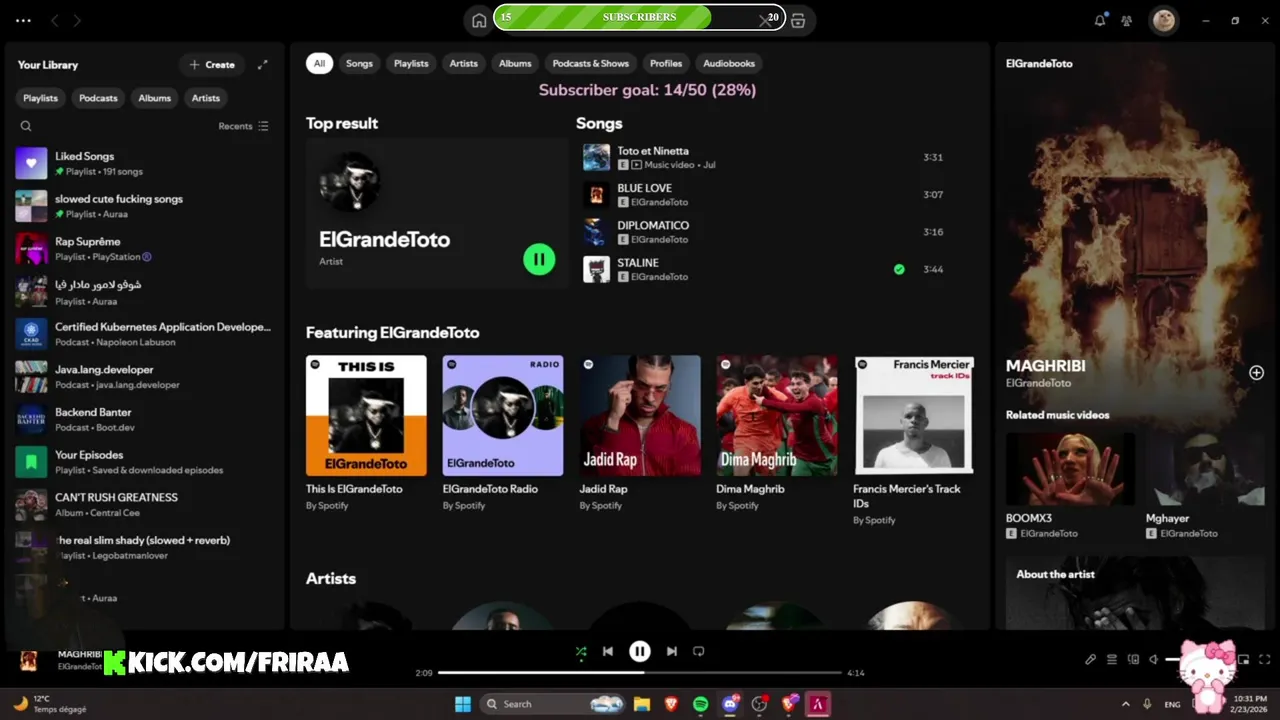Select the Playlists search filter tab
Viewport: 1280px width, 720px height.
411,63
